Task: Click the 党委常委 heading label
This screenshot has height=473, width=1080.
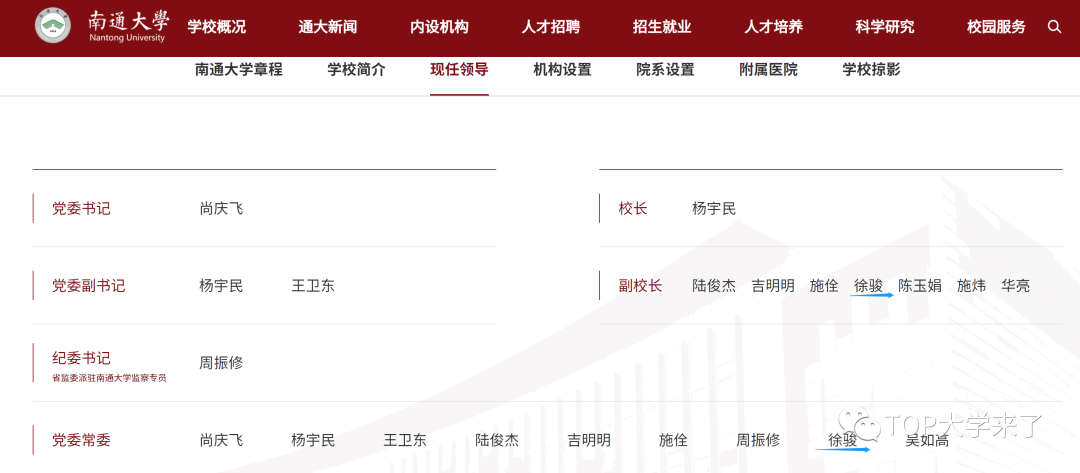Action: click(81, 440)
